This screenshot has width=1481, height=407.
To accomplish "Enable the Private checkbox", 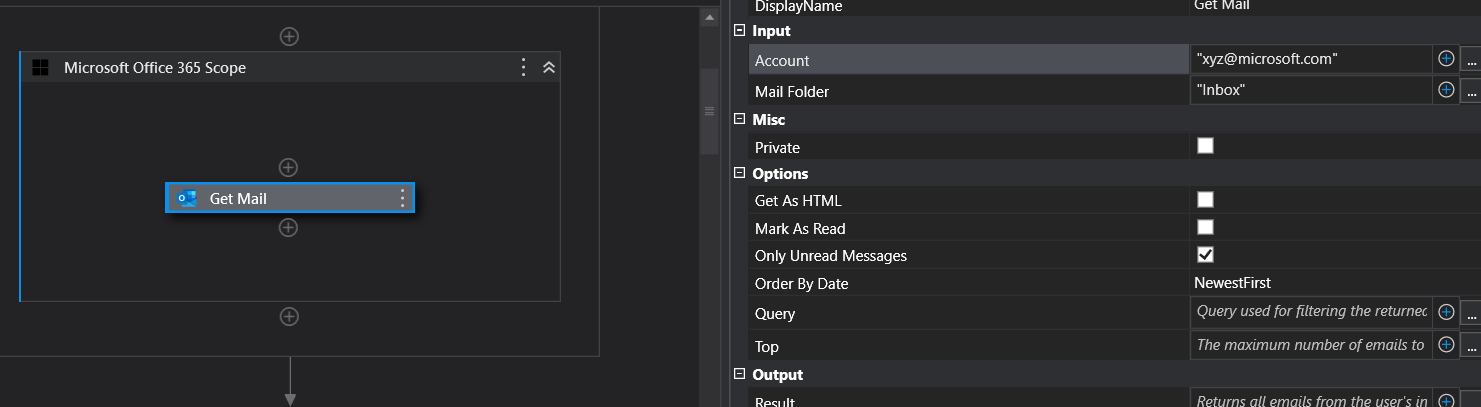I will click(1206, 146).
